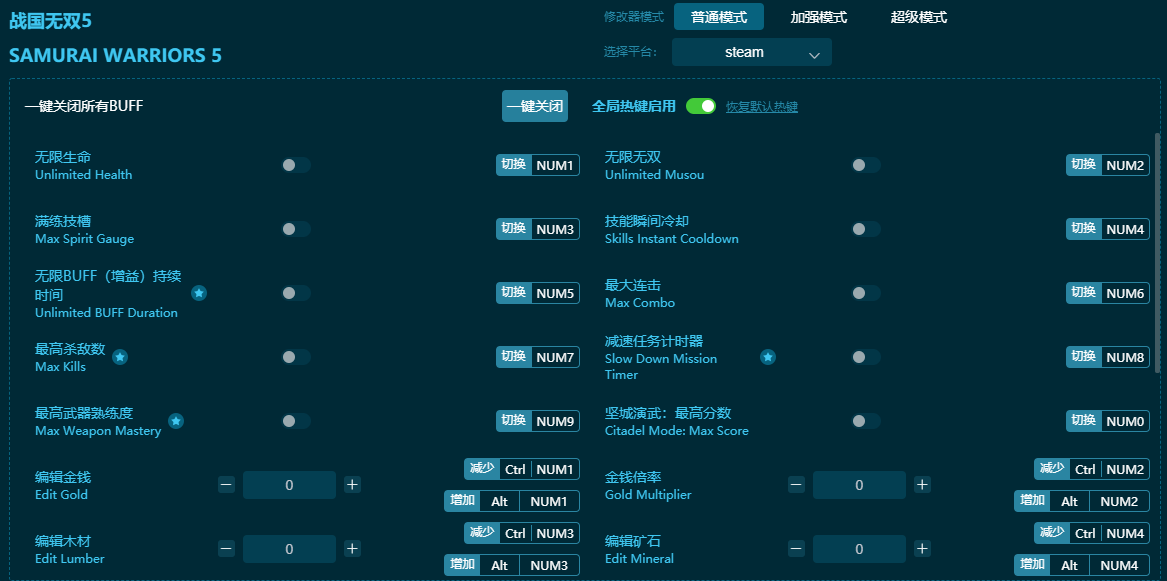The width and height of the screenshot is (1167, 581).
Task: Click the 恢复默认热键 link
Action: coord(761,107)
